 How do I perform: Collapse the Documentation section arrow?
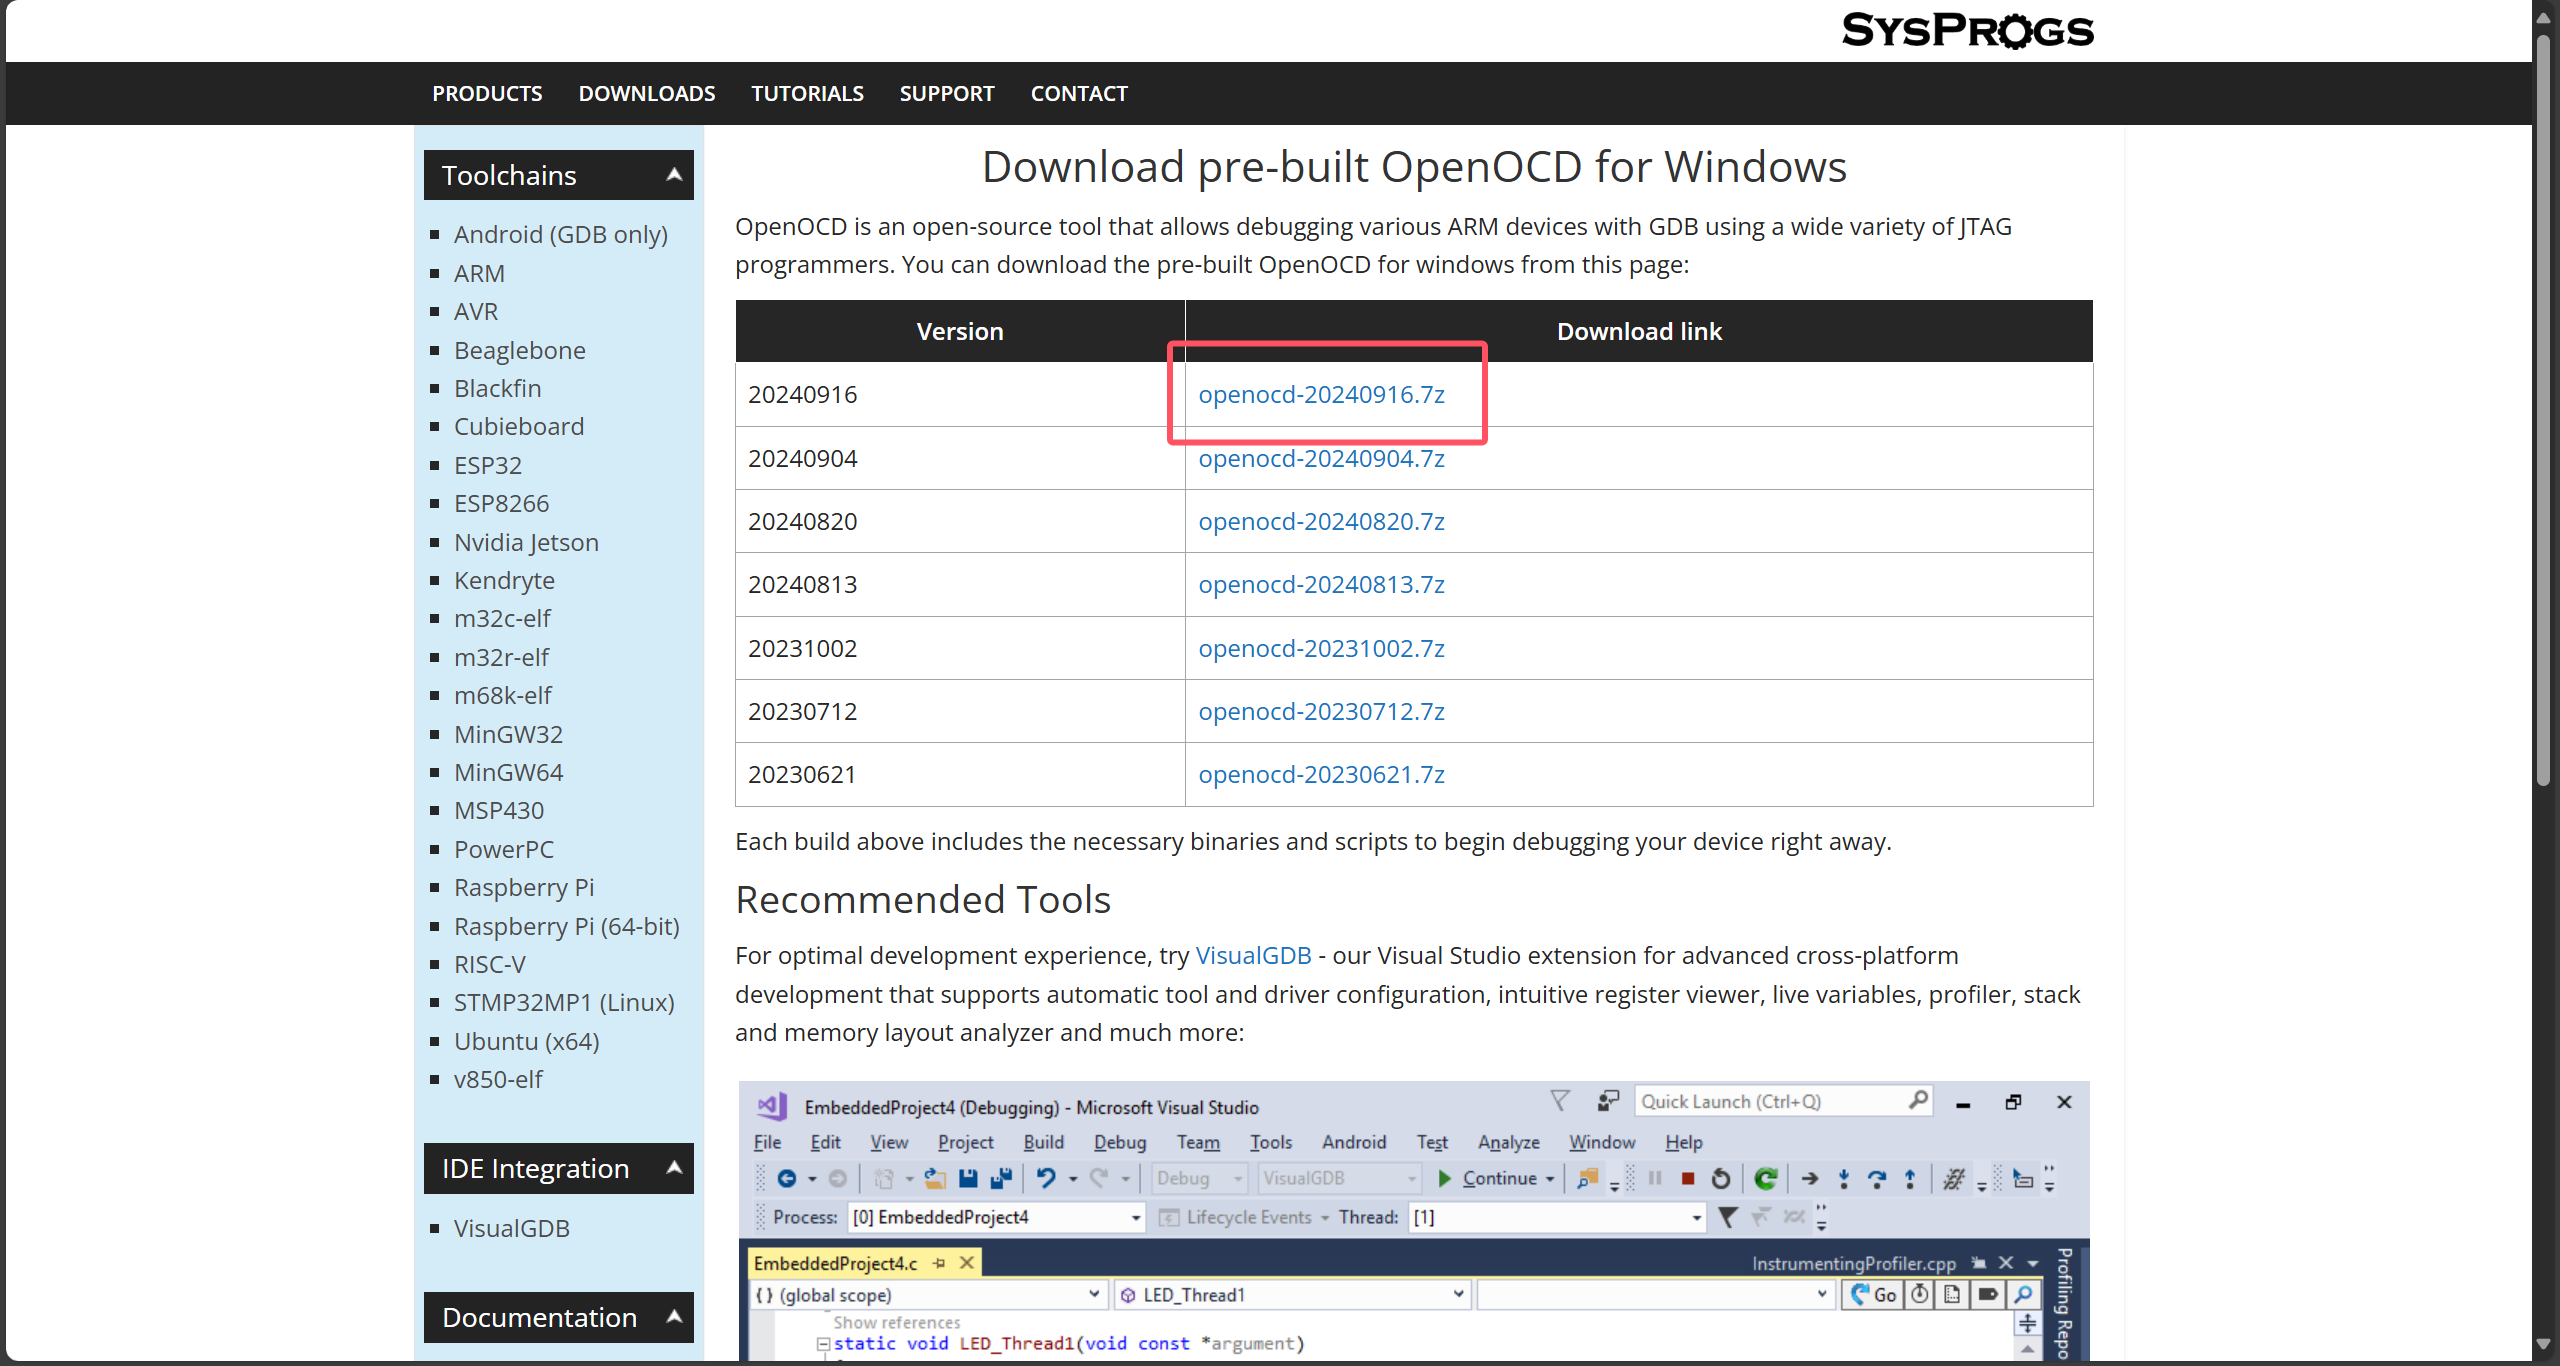click(675, 1317)
